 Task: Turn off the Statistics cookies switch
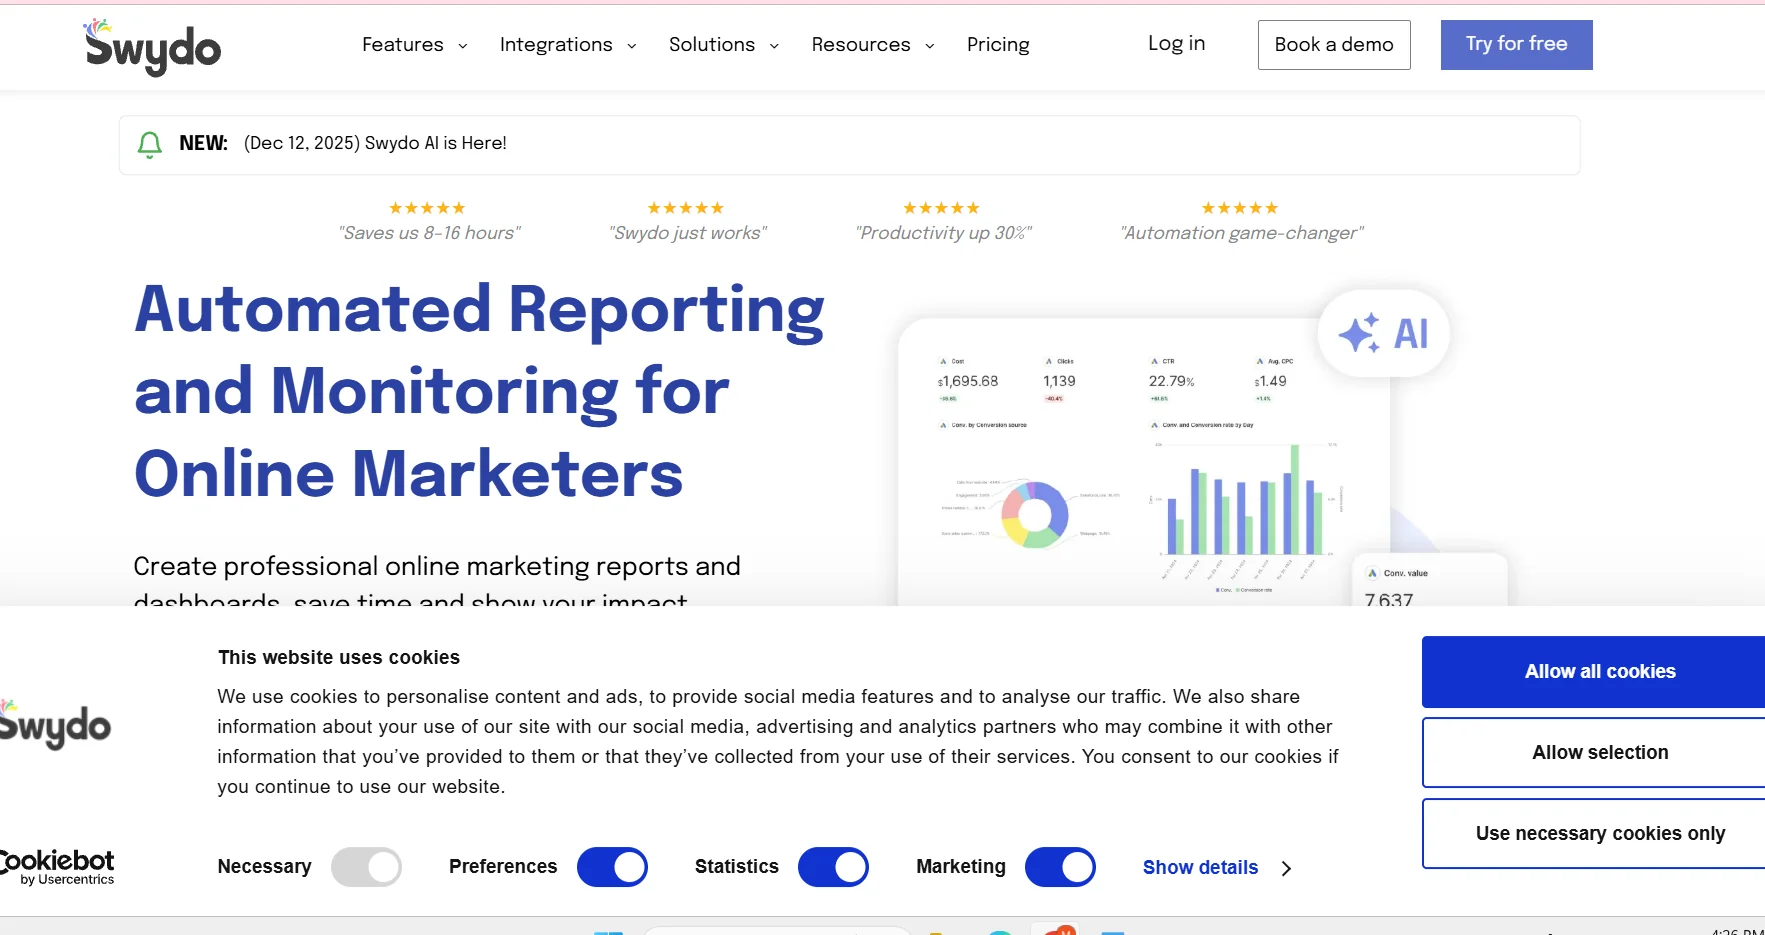[x=833, y=867]
